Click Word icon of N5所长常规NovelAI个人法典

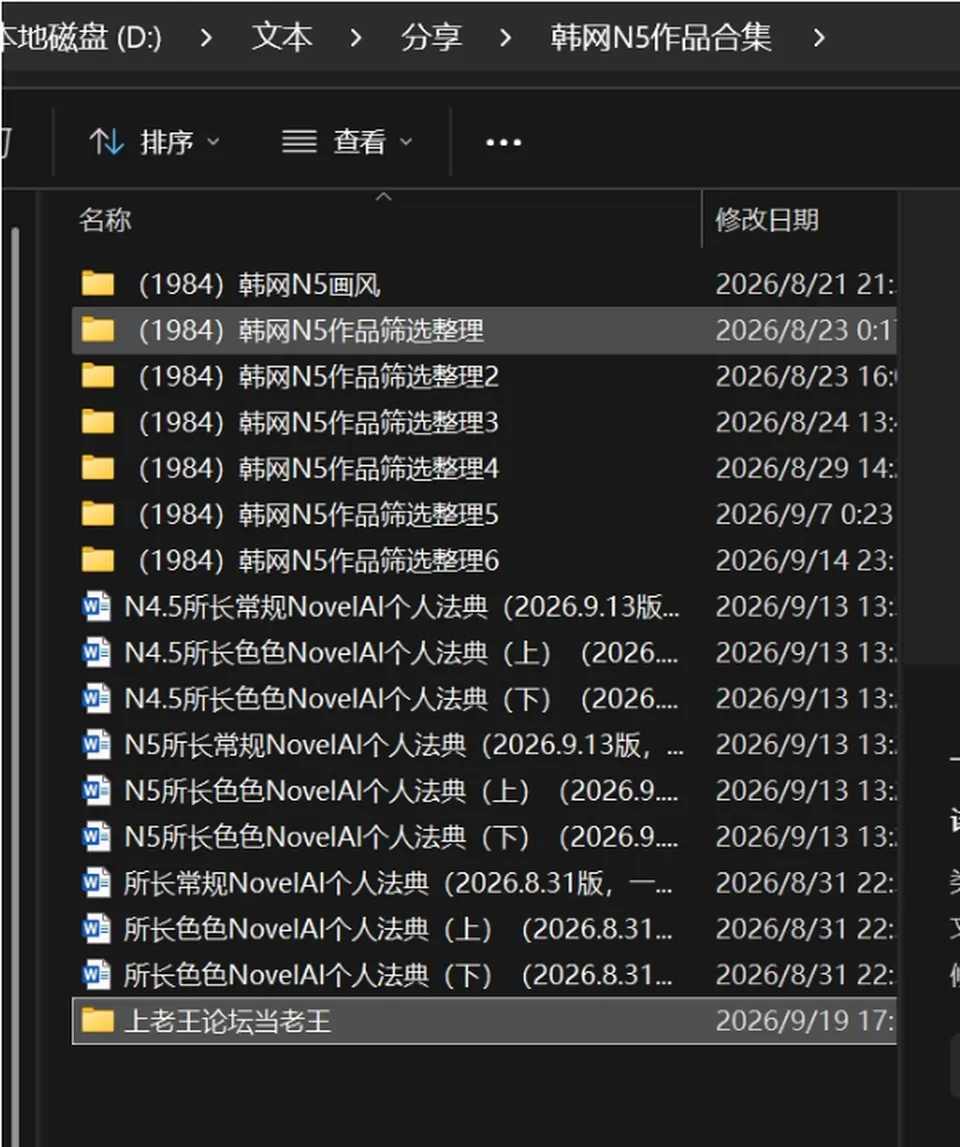97,745
